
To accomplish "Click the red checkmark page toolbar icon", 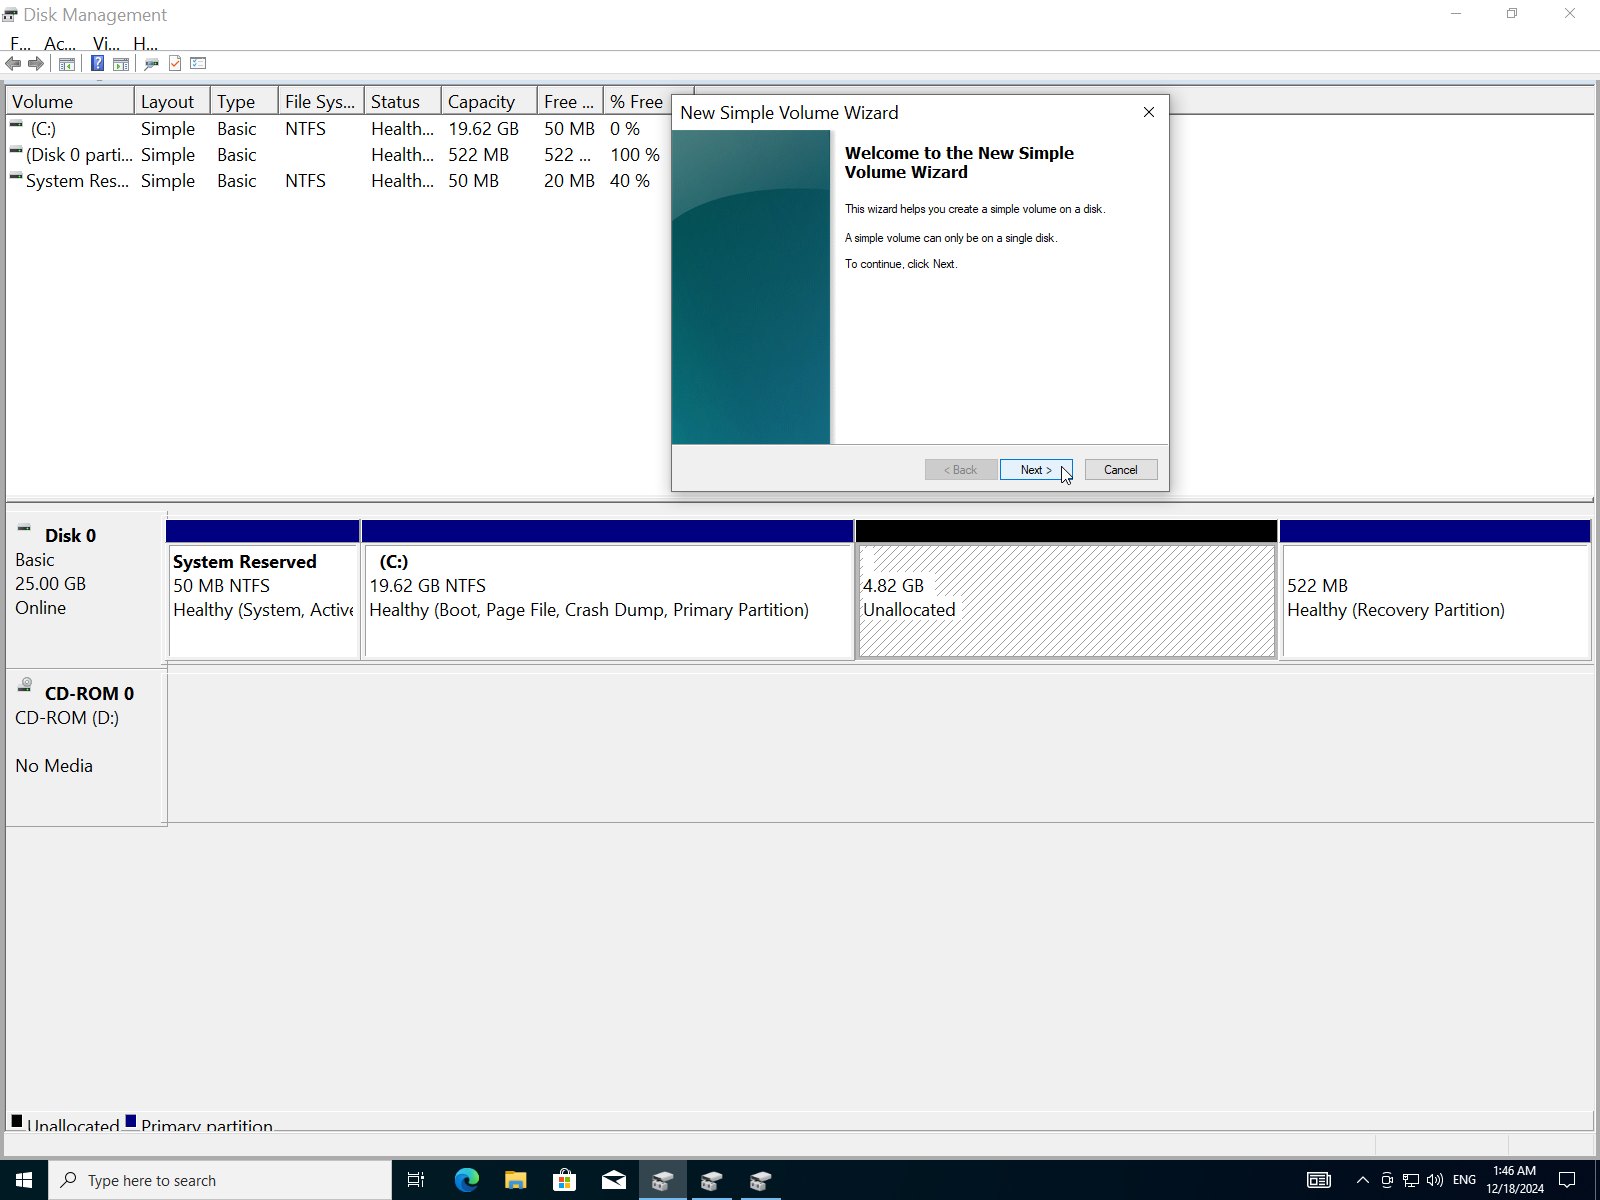I will 175,64.
